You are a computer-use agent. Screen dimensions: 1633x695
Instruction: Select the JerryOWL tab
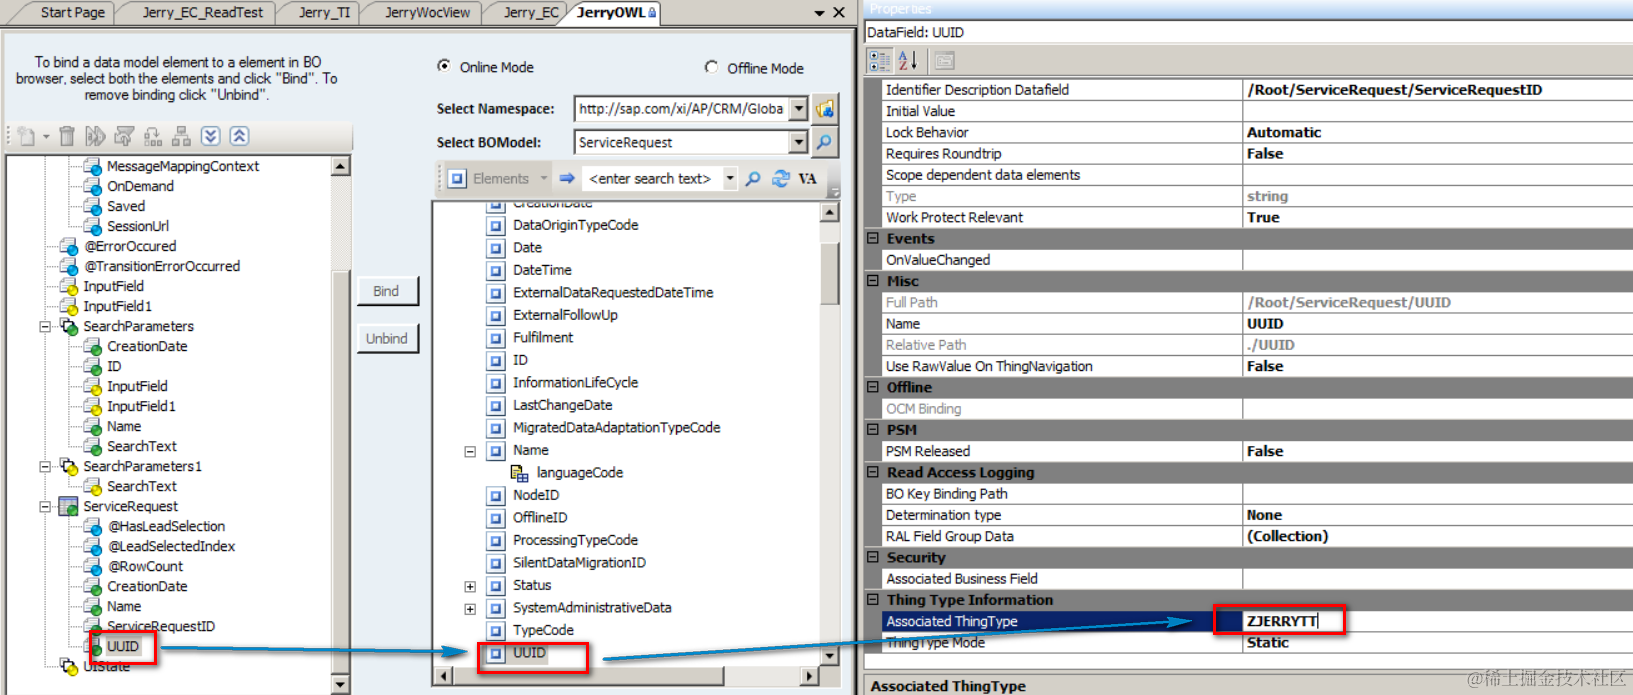[x=616, y=12]
